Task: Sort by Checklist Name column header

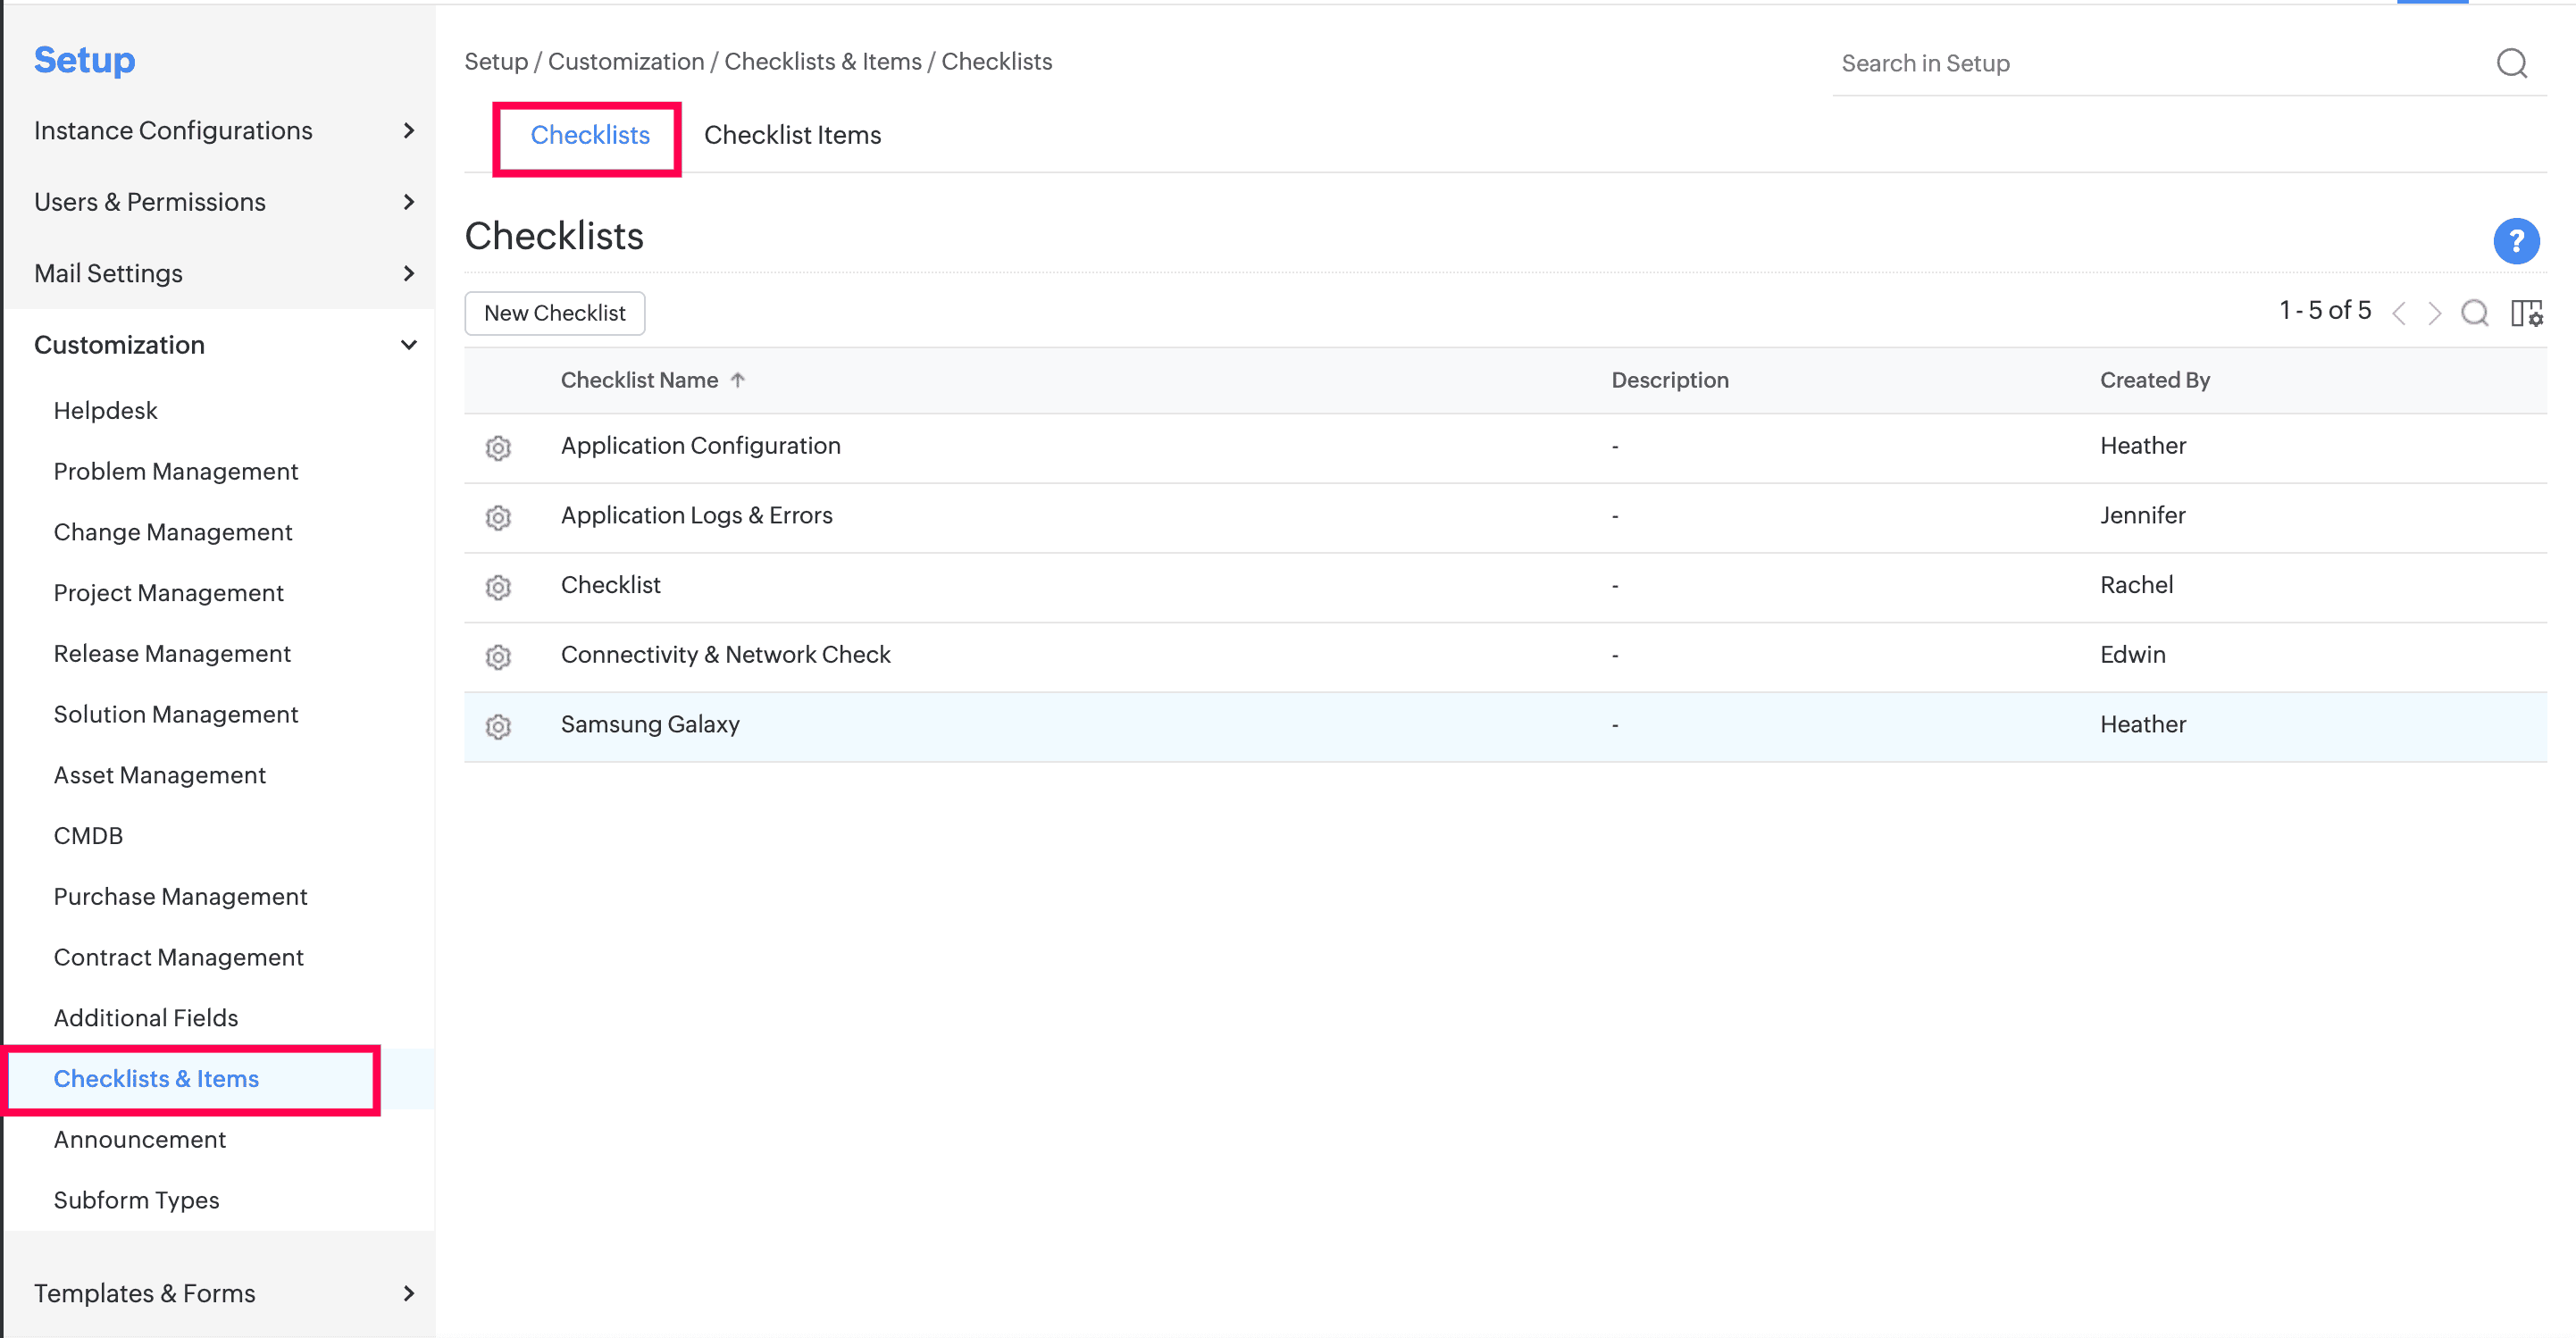Action: [639, 380]
